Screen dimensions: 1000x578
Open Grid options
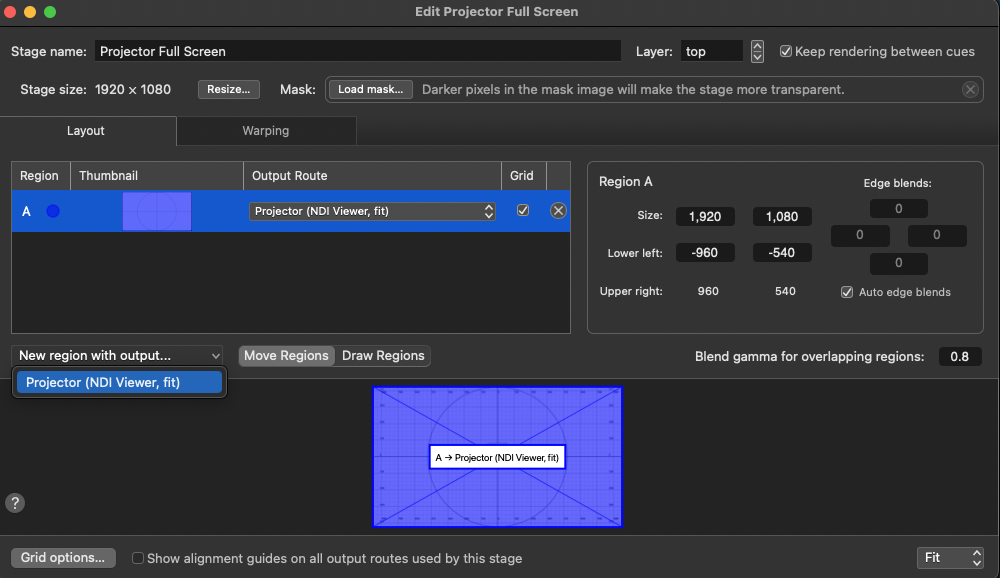click(62, 557)
